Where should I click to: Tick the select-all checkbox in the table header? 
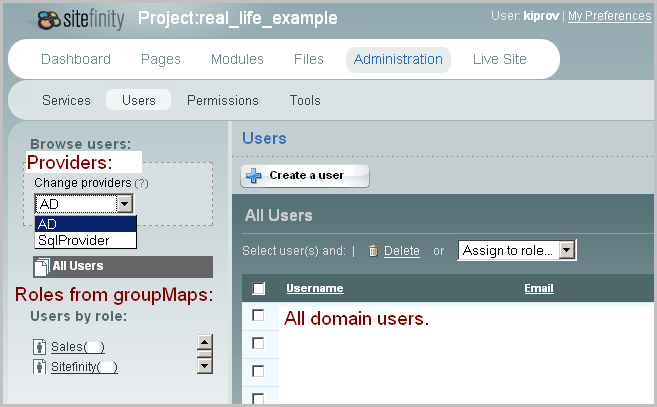259,288
